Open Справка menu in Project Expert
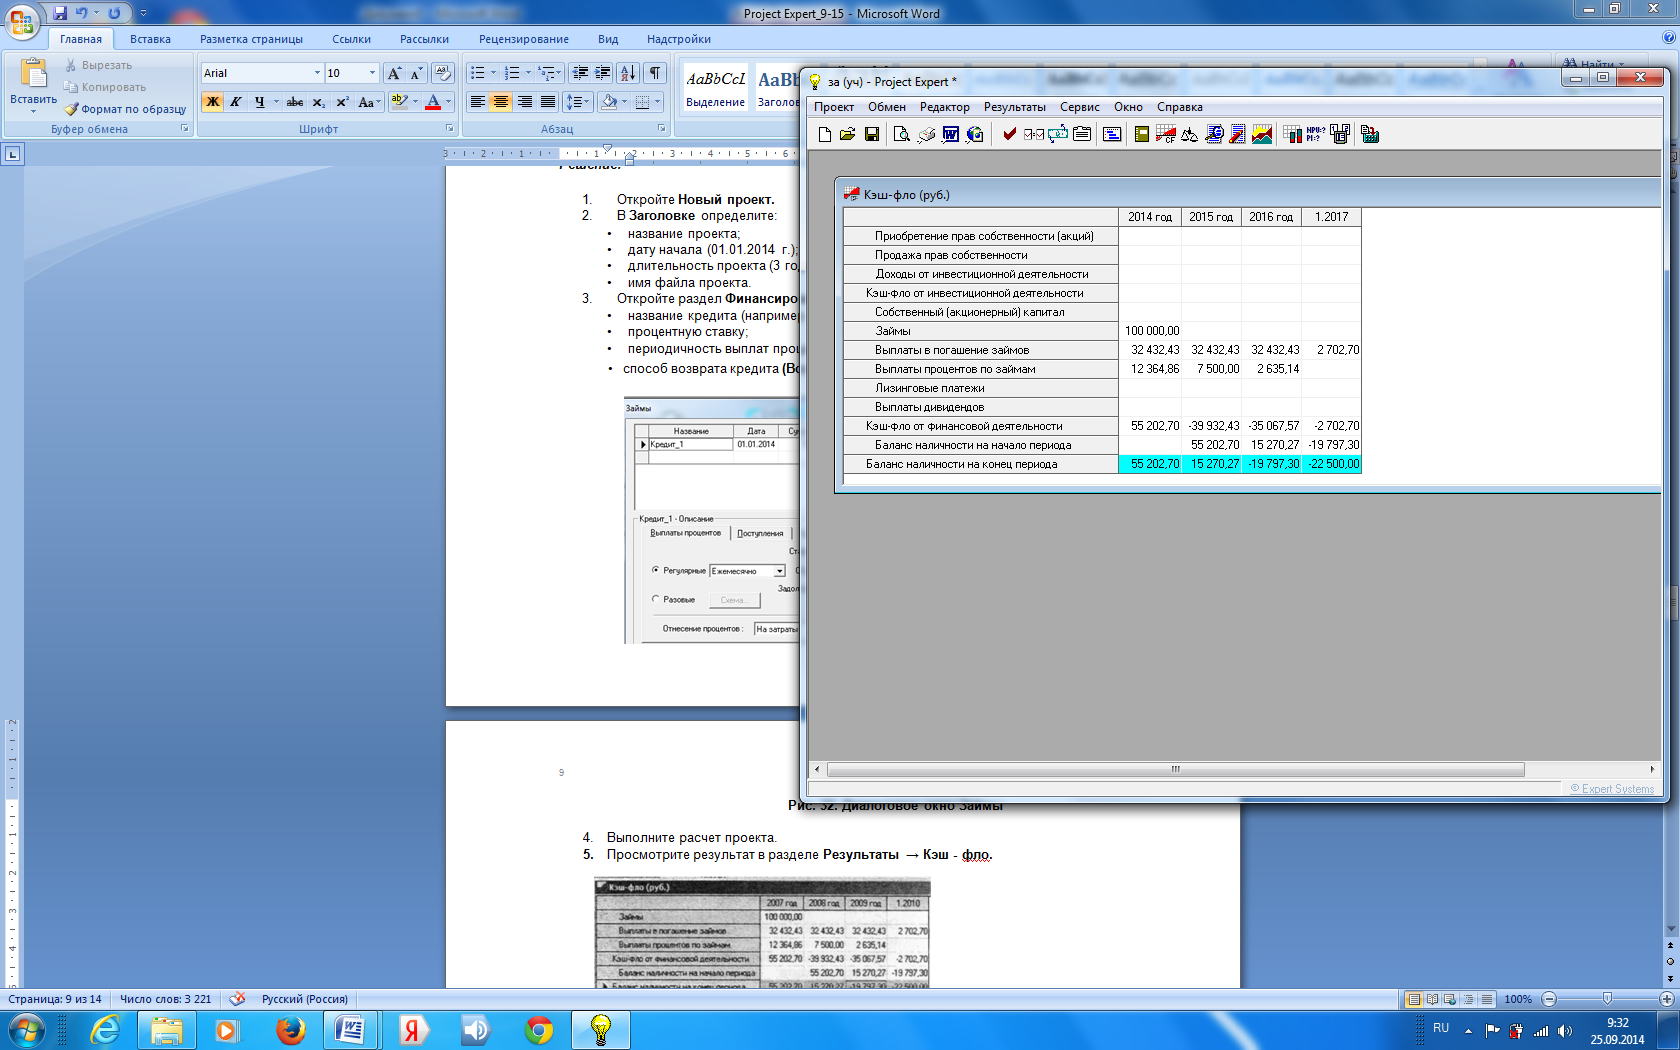The height and width of the screenshot is (1050, 1680). 1179,107
